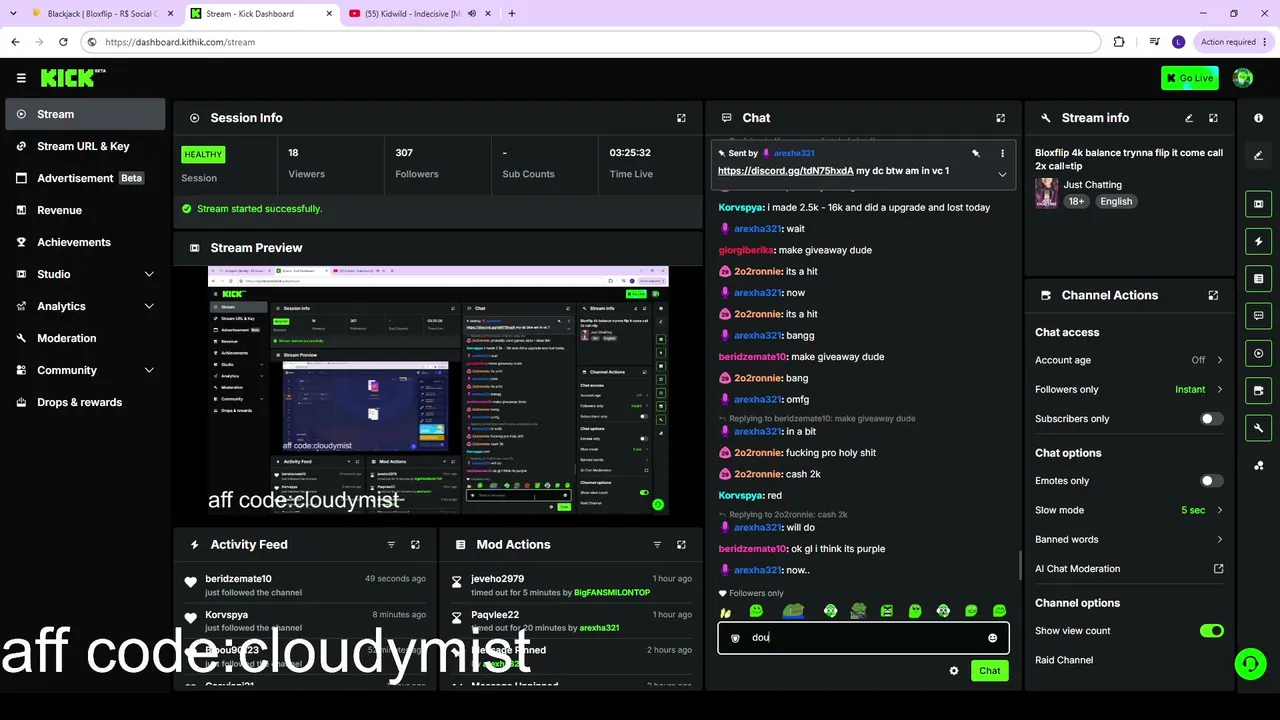Click the browser address bar
This screenshot has width=1280, height=720.
pos(590,42)
